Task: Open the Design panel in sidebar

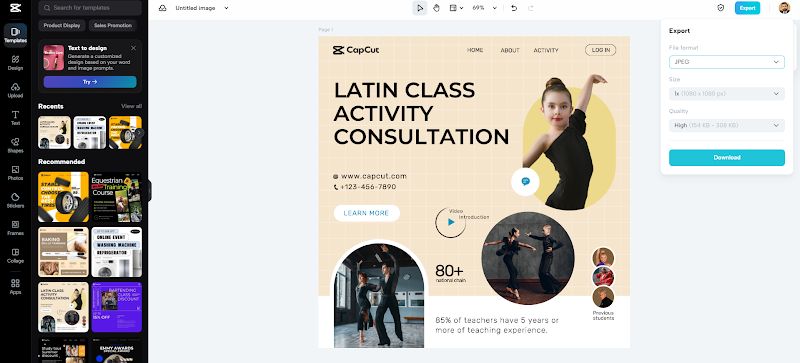Action: tap(15, 63)
